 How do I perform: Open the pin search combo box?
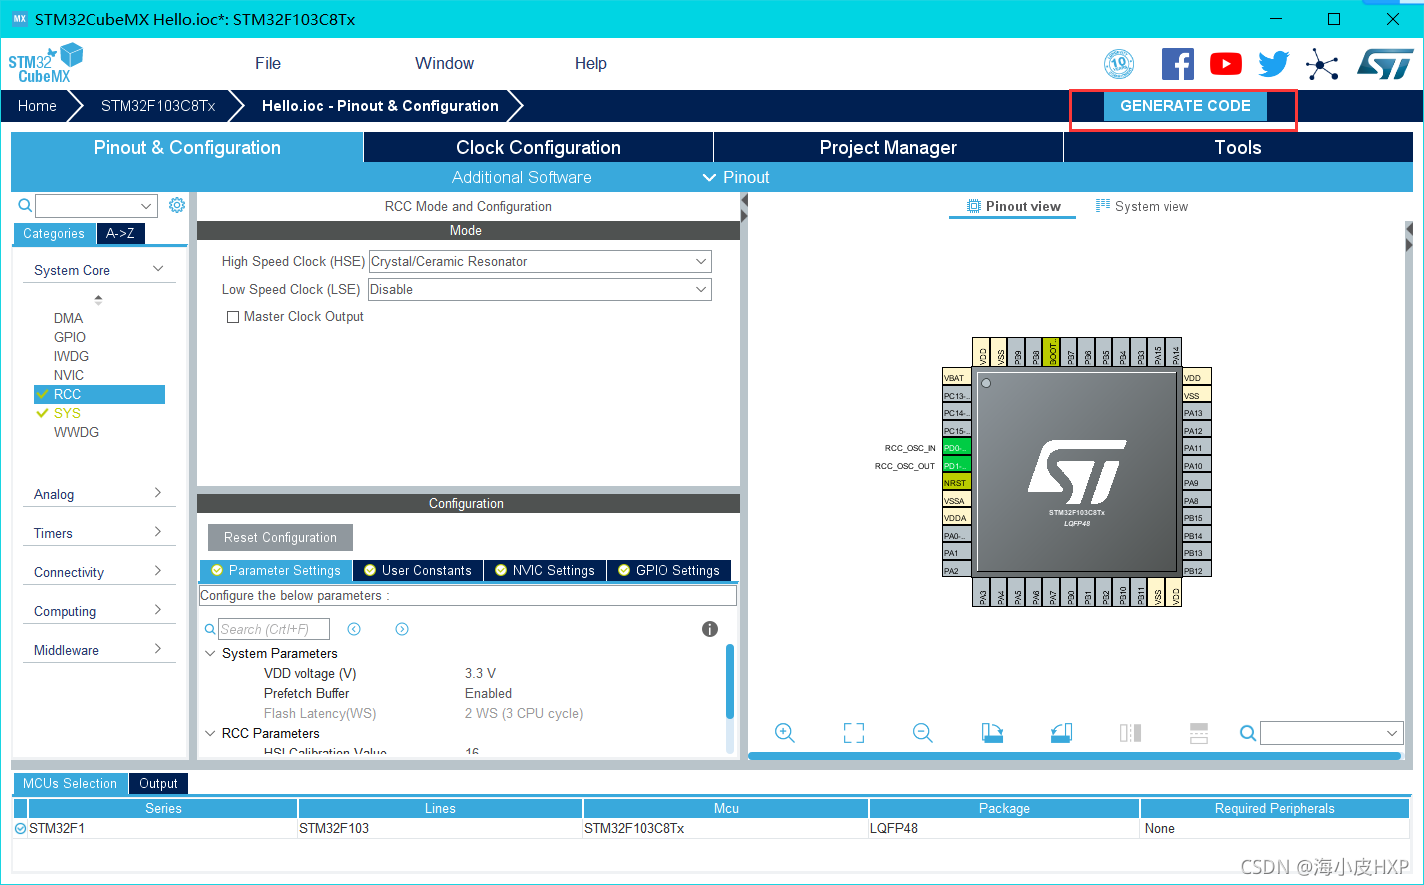click(x=1332, y=733)
